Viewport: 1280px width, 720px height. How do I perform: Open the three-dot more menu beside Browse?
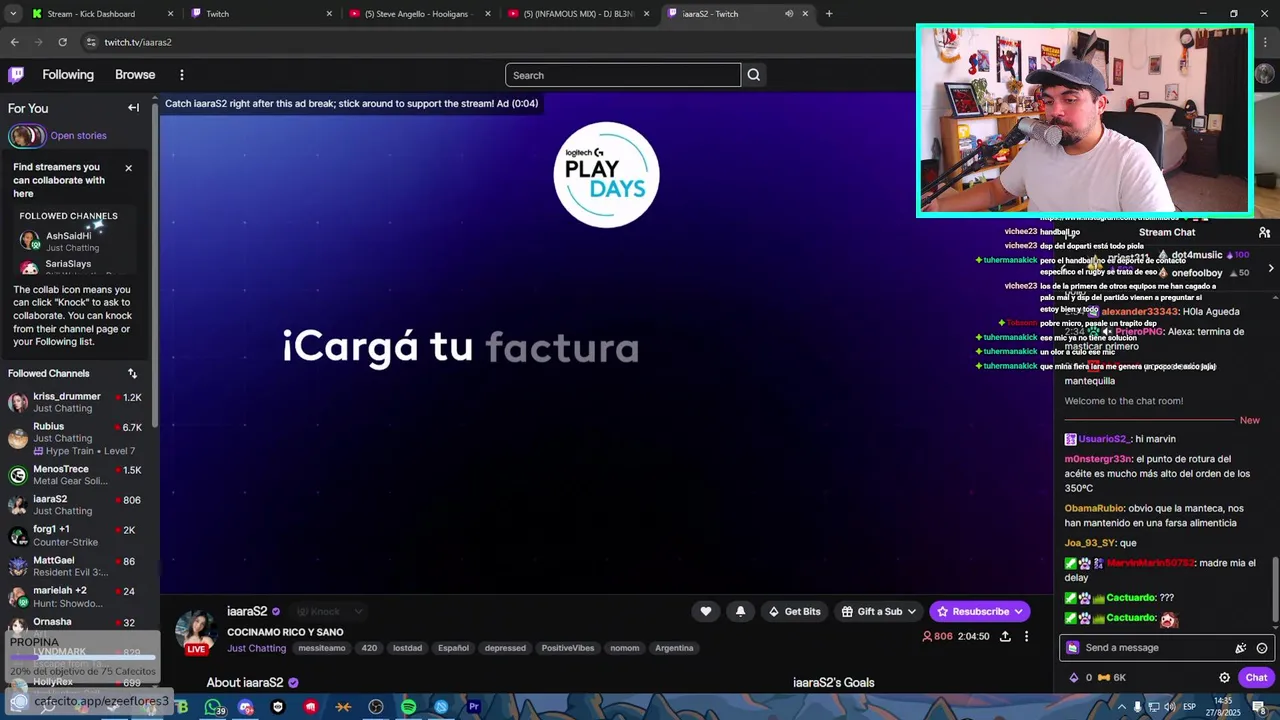[181, 75]
